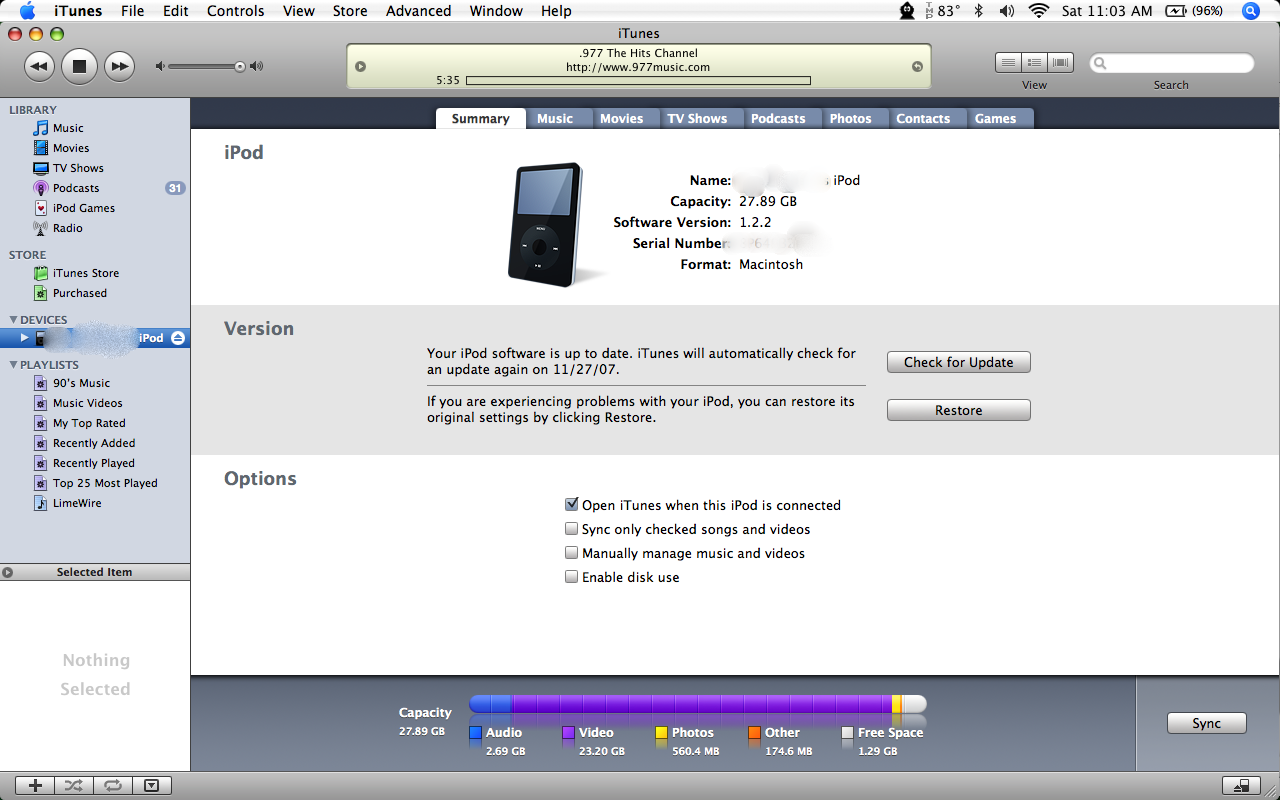
Task: Click the 90's Music smart playlist icon
Action: (x=41, y=383)
